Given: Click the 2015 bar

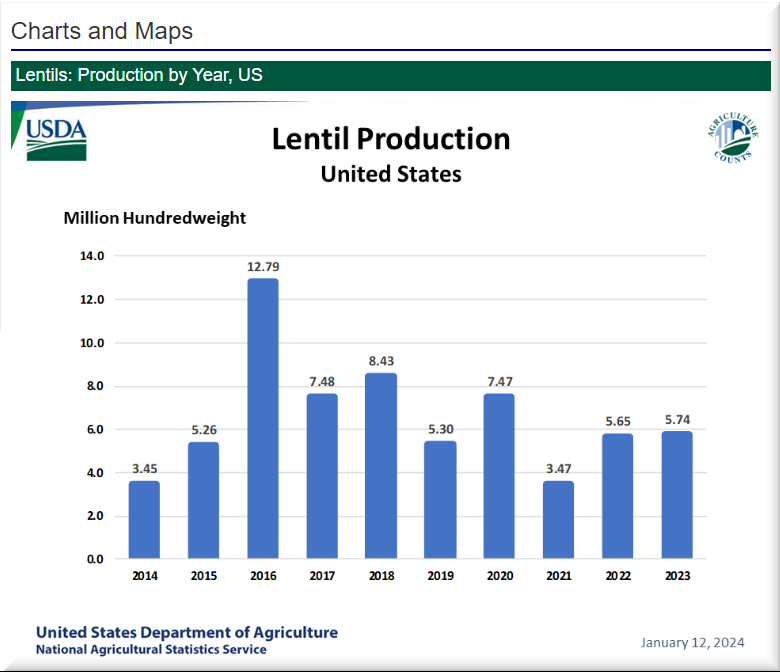Looking at the screenshot, I should (x=203, y=500).
